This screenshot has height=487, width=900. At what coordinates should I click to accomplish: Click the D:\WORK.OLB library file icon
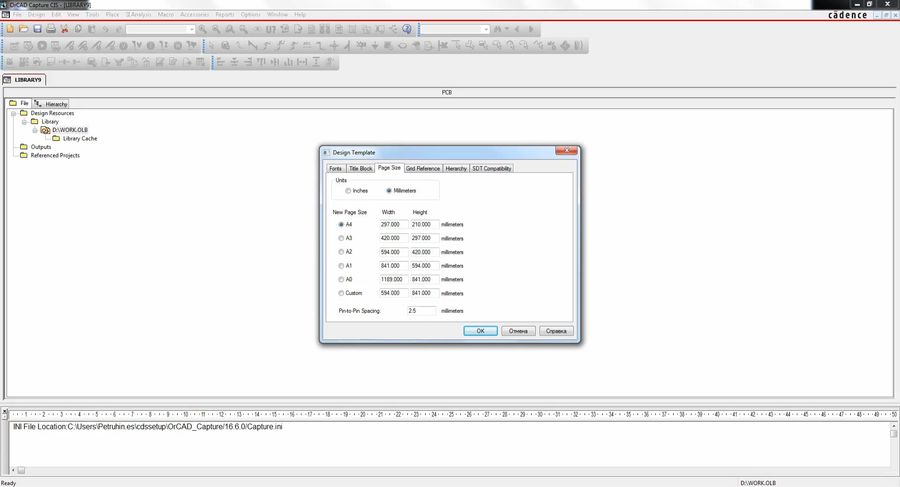(x=45, y=130)
